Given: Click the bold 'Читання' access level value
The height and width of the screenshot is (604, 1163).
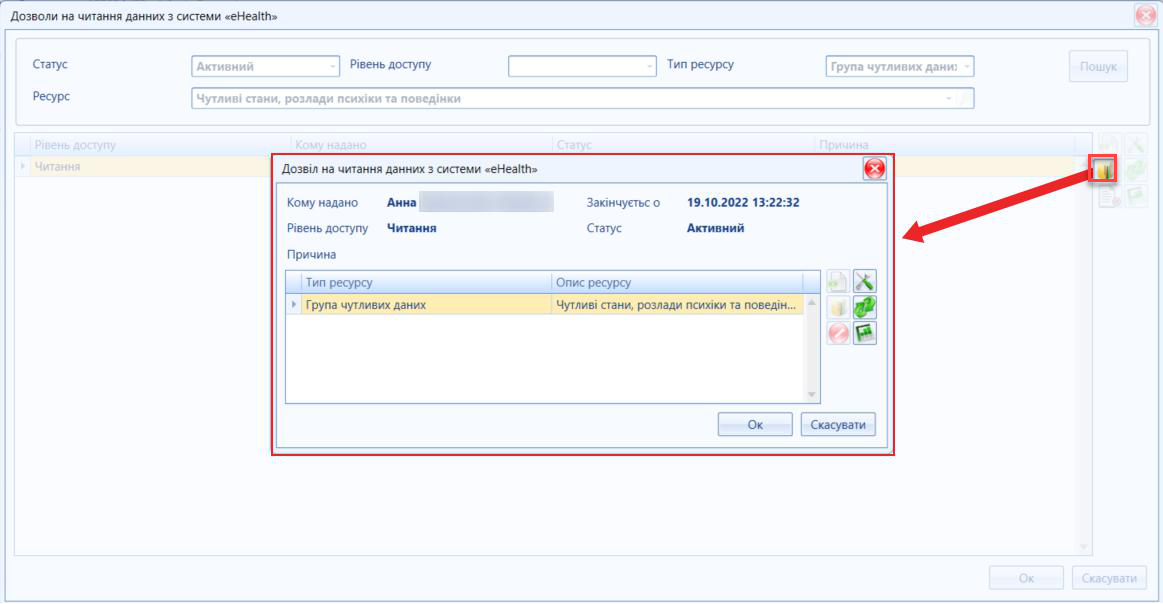Looking at the screenshot, I should coord(412,228).
